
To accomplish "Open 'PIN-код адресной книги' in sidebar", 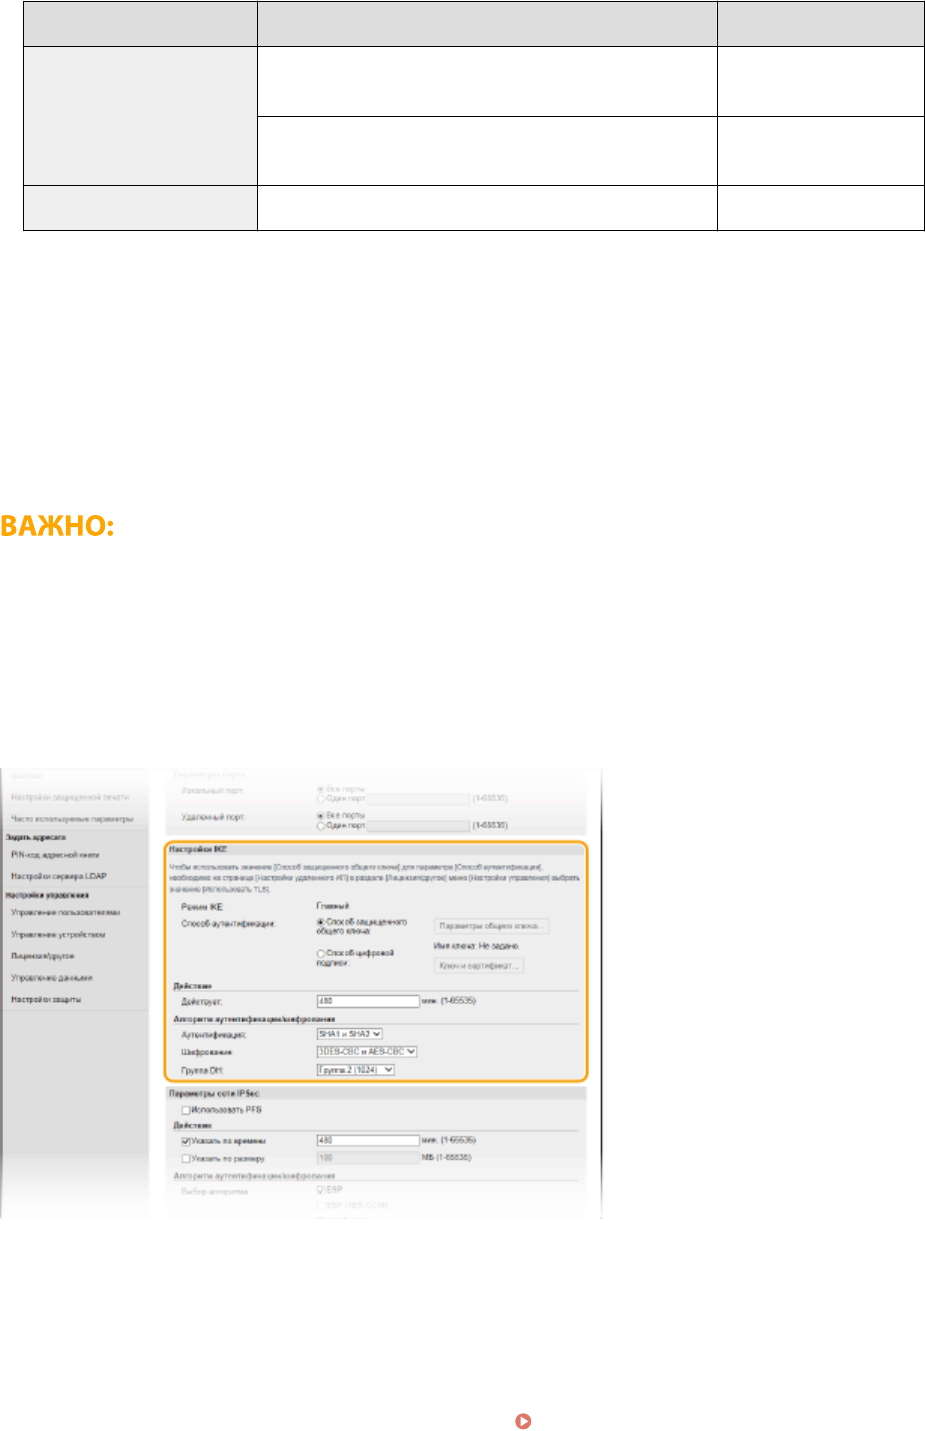I will click(x=55, y=855).
